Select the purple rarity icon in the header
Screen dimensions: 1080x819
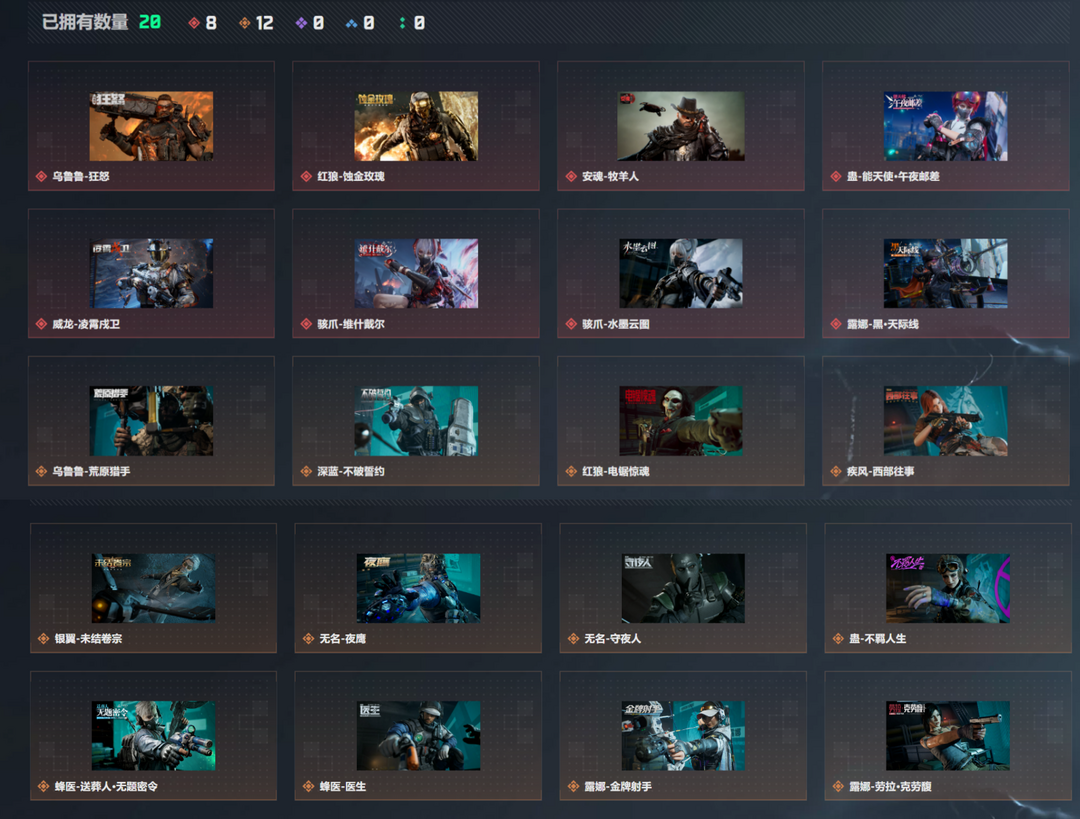click(x=301, y=23)
